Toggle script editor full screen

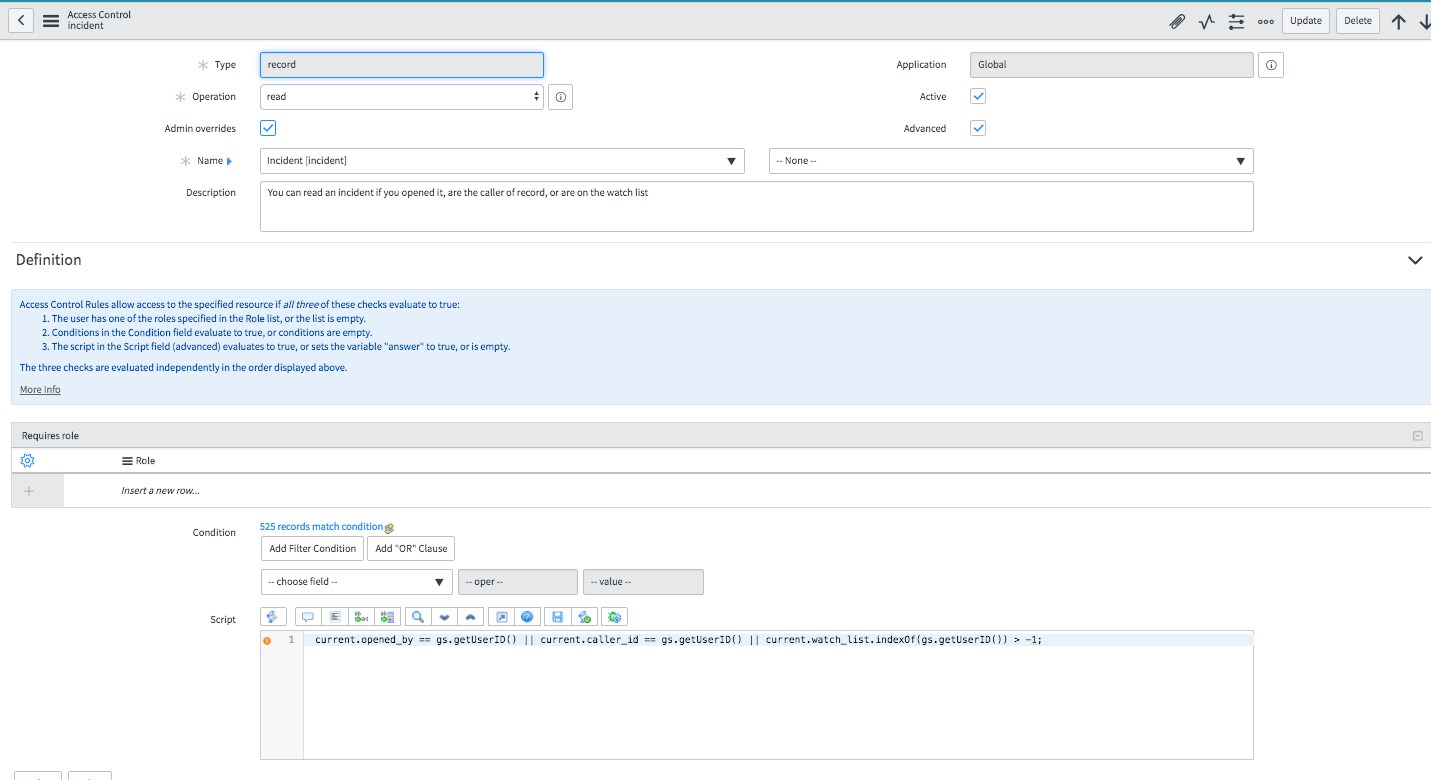pos(502,617)
